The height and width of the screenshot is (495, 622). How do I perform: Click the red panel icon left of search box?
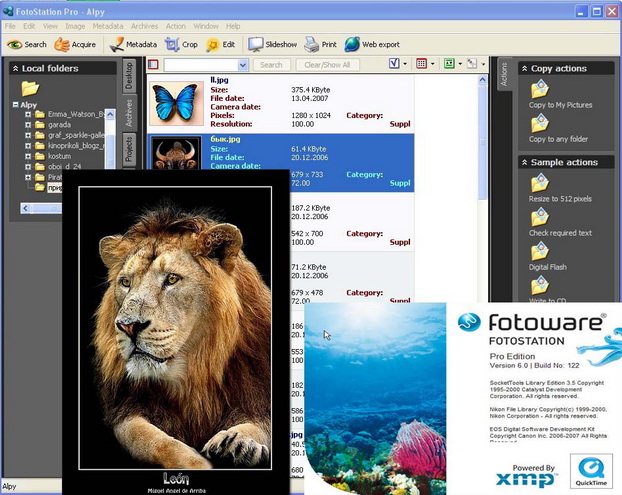coord(153,64)
